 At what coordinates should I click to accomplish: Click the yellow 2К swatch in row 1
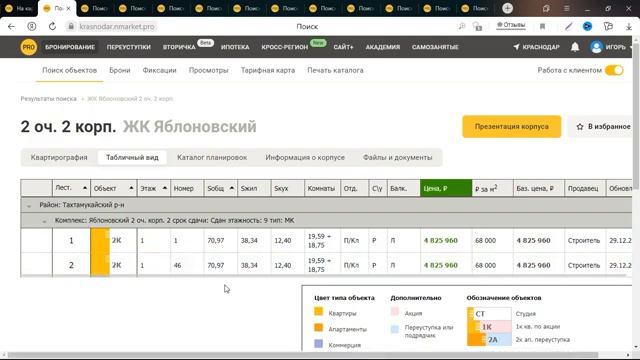[x=100, y=240]
